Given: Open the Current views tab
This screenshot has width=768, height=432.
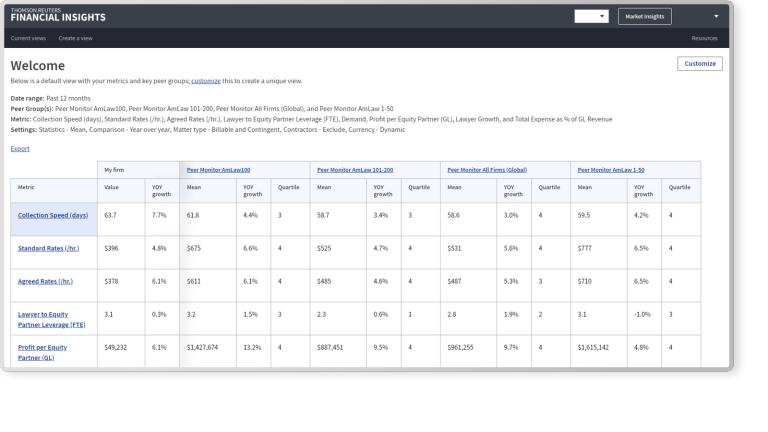Looking at the screenshot, I should [x=28, y=38].
